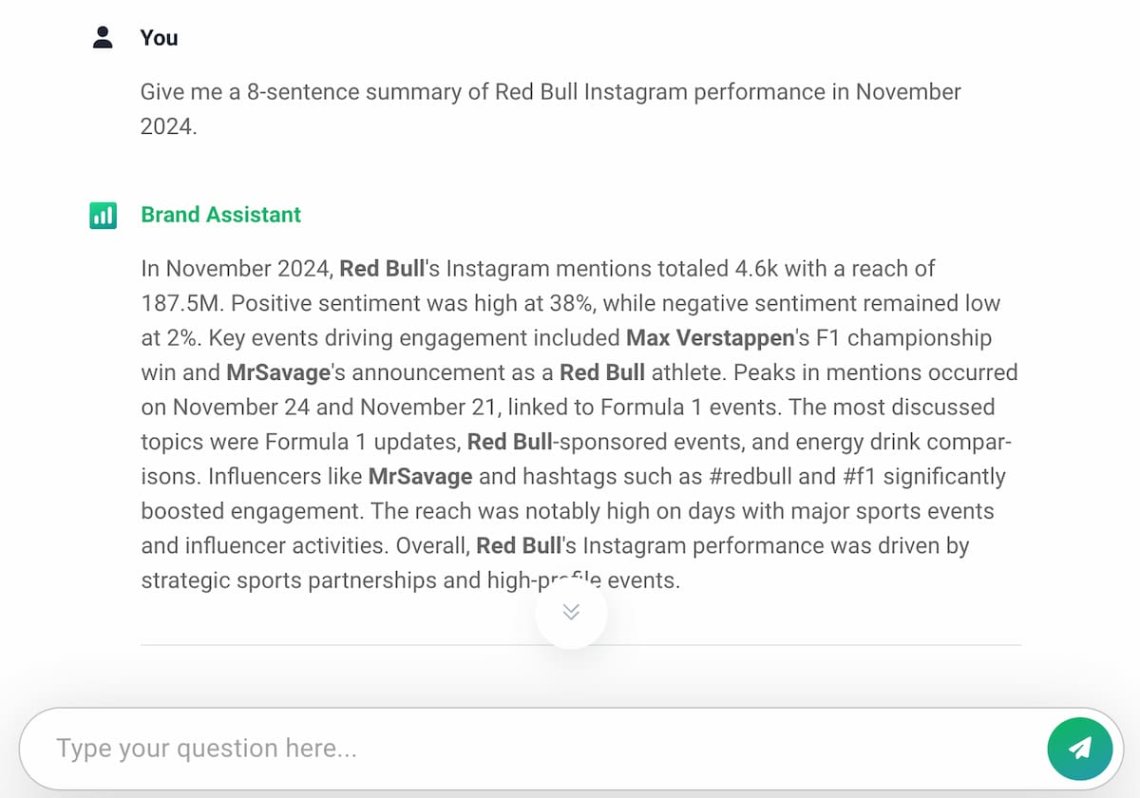
Task: Click the green paper-plane send button
Action: (x=1080, y=749)
